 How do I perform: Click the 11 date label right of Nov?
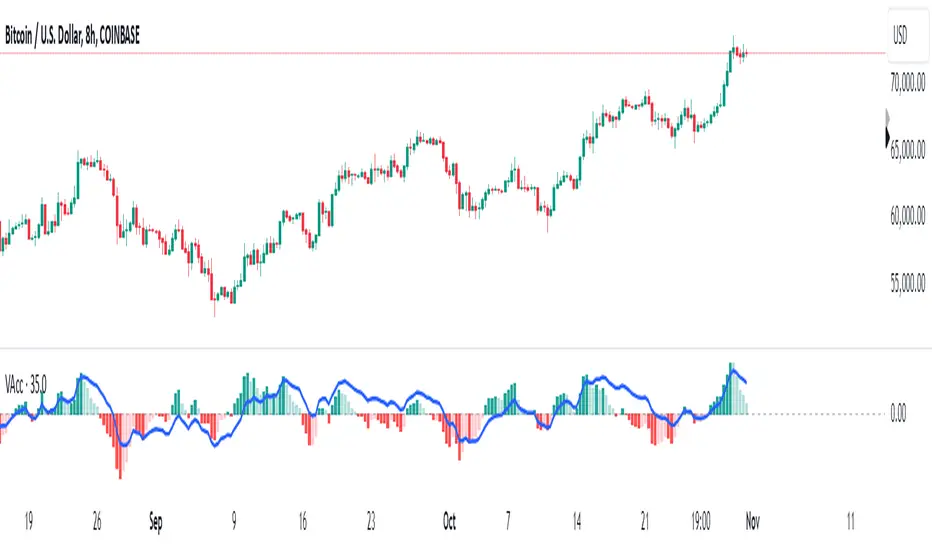(x=850, y=521)
